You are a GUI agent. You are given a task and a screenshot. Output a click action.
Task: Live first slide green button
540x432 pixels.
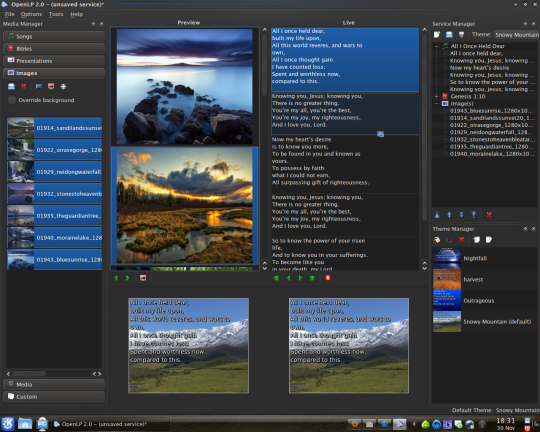pyautogui.click(x=276, y=278)
